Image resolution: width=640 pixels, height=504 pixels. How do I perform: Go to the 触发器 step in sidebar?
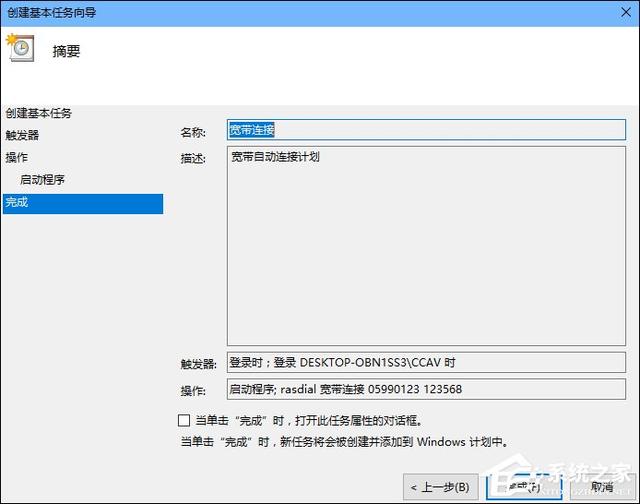point(22,135)
